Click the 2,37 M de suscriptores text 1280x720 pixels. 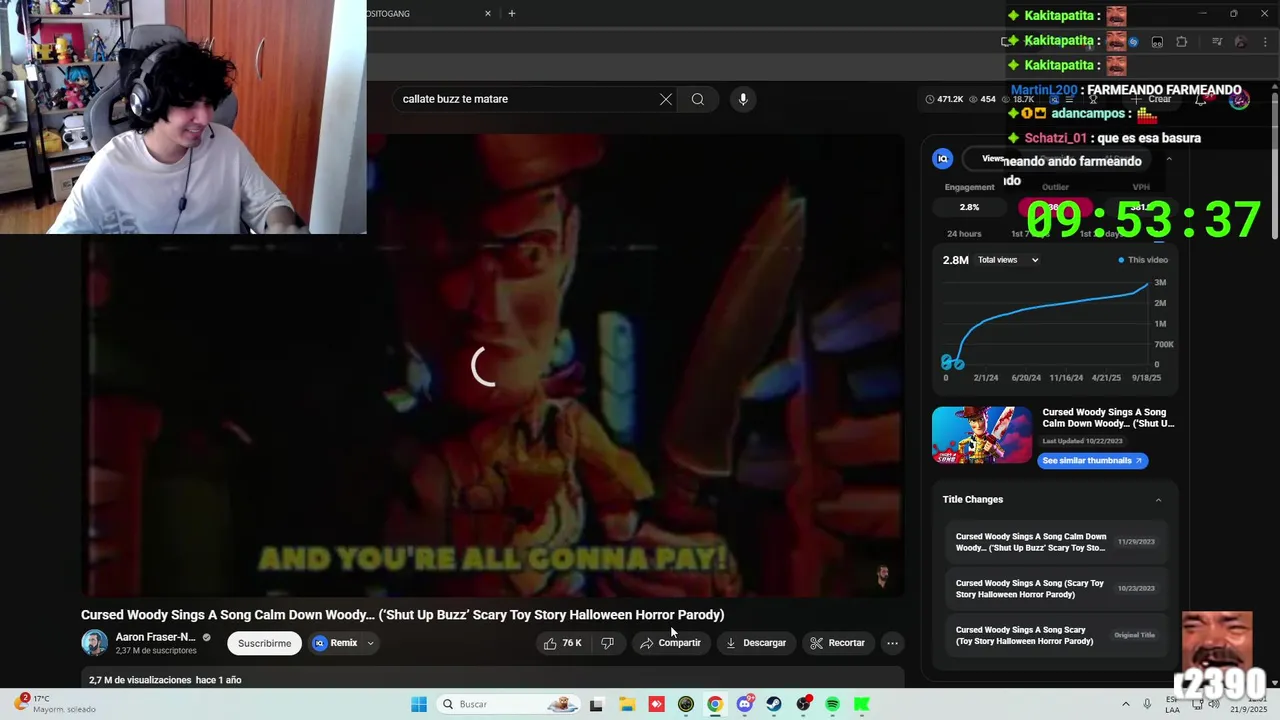[x=156, y=651]
